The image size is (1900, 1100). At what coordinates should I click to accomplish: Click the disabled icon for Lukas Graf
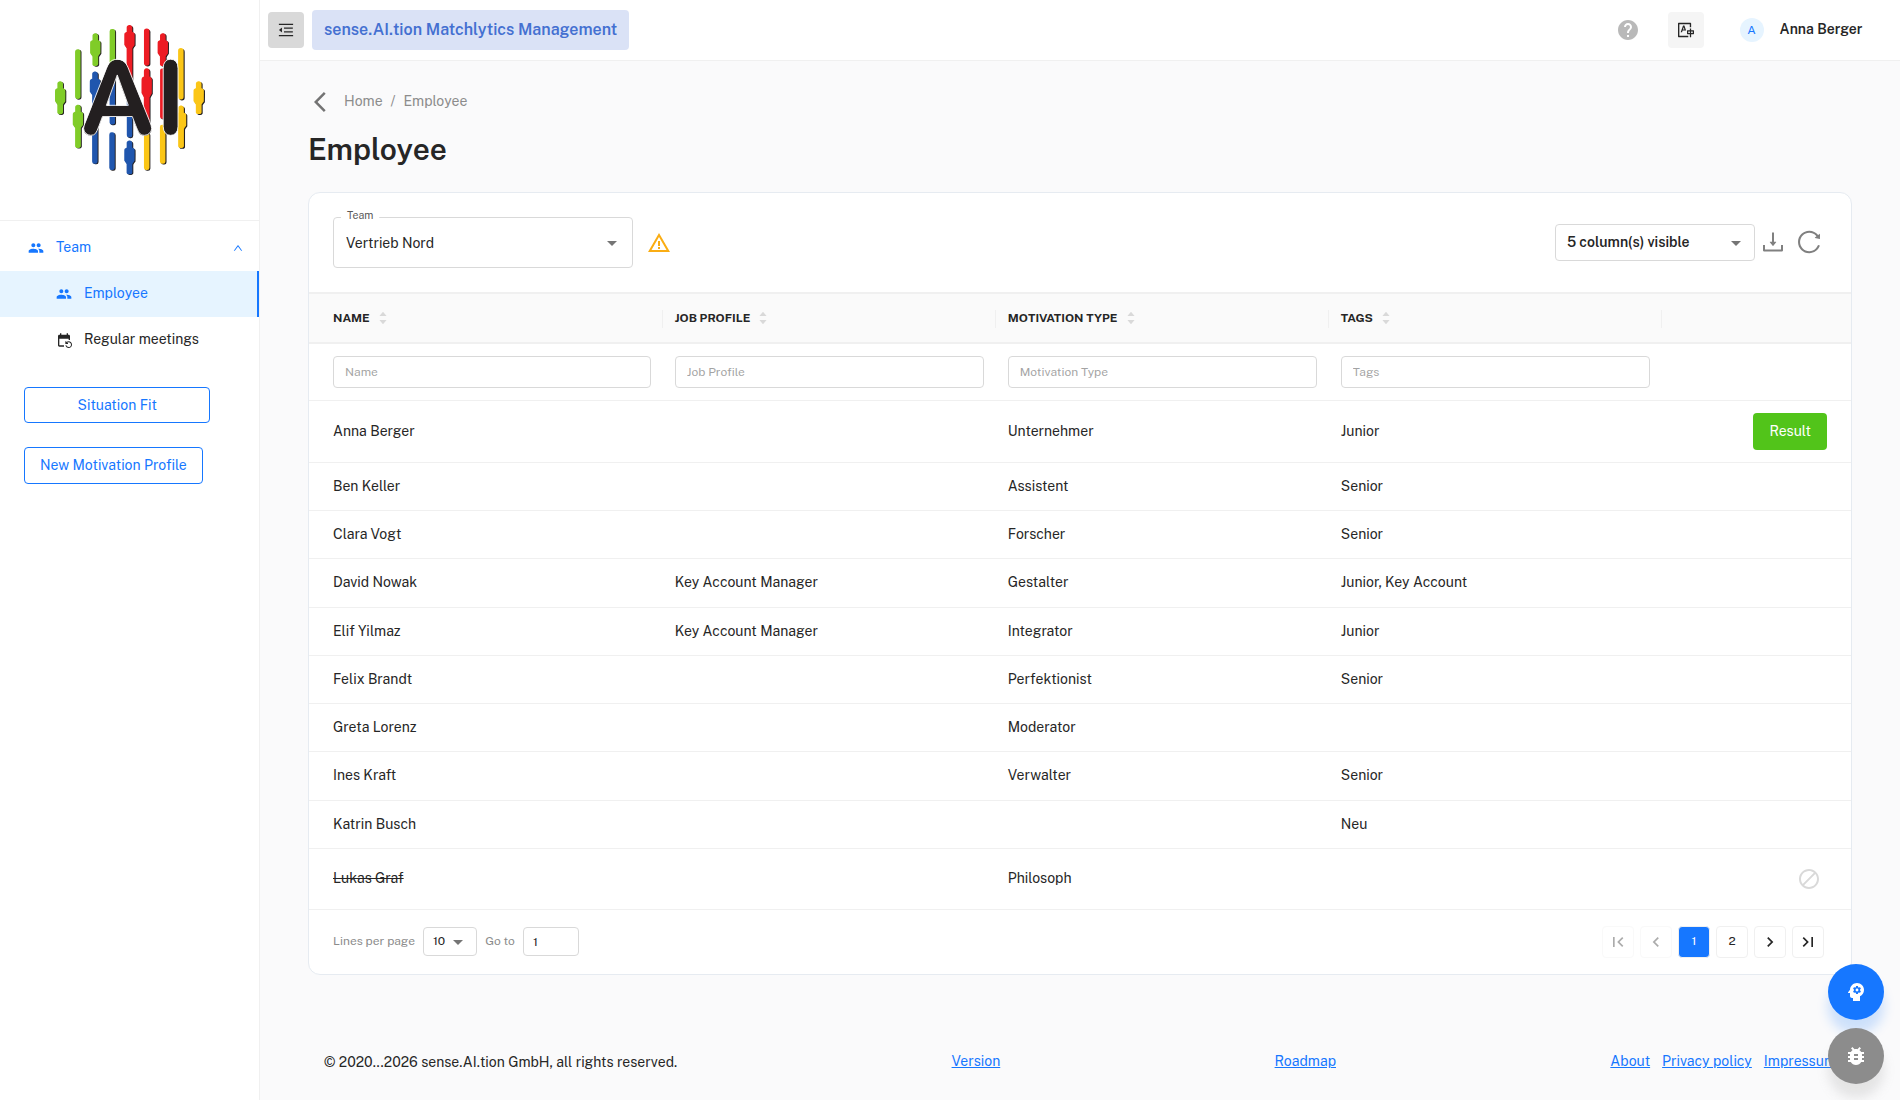[x=1809, y=879]
